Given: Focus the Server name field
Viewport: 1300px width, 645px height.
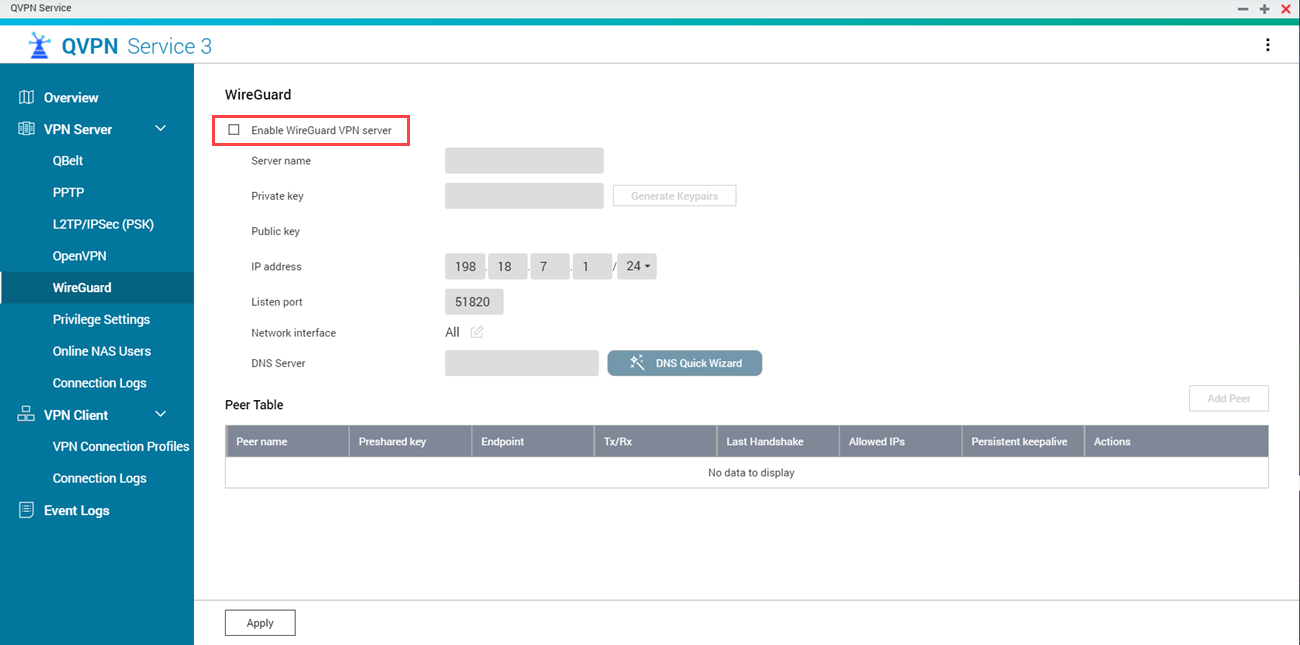Looking at the screenshot, I should (524, 161).
